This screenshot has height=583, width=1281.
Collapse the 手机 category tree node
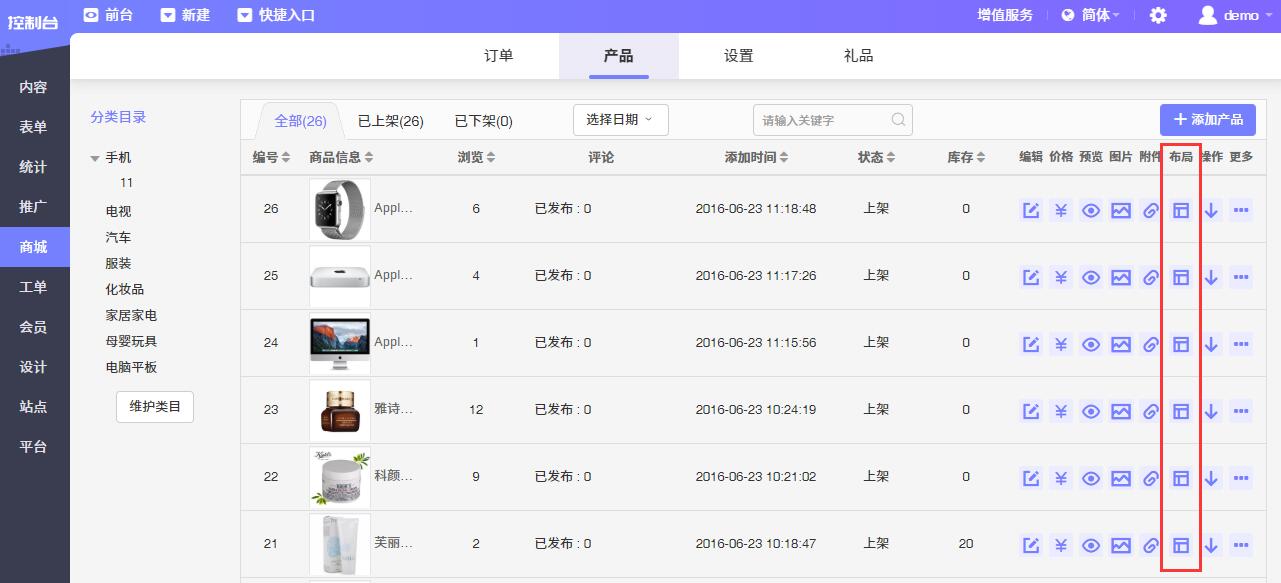coord(95,158)
